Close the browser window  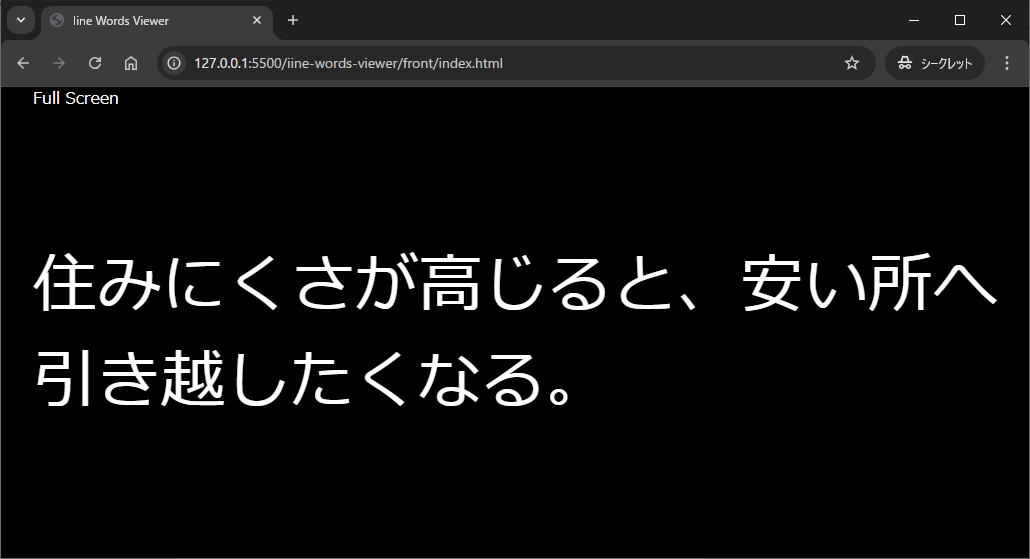(1006, 20)
